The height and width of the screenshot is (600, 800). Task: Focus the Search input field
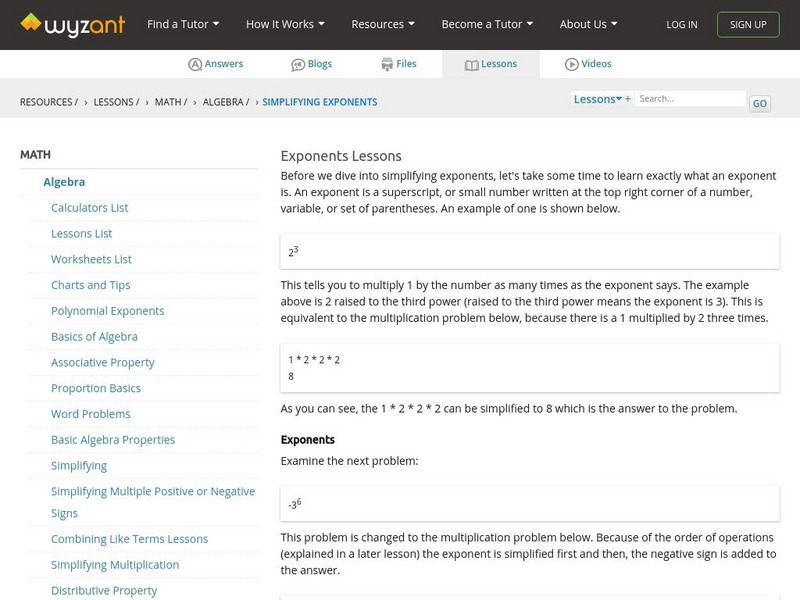[690, 99]
